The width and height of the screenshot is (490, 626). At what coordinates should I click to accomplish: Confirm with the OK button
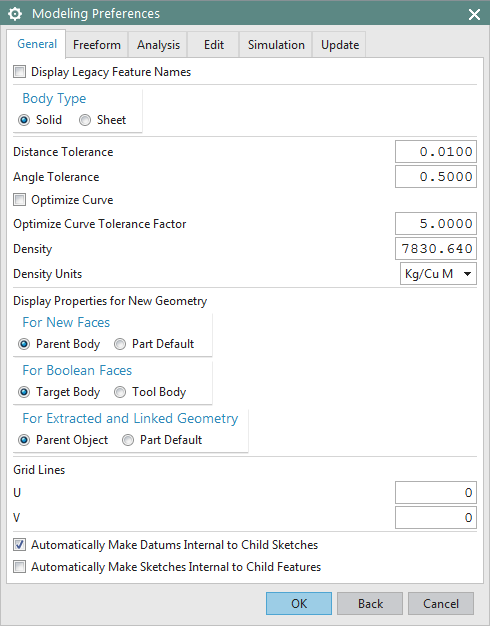(299, 604)
